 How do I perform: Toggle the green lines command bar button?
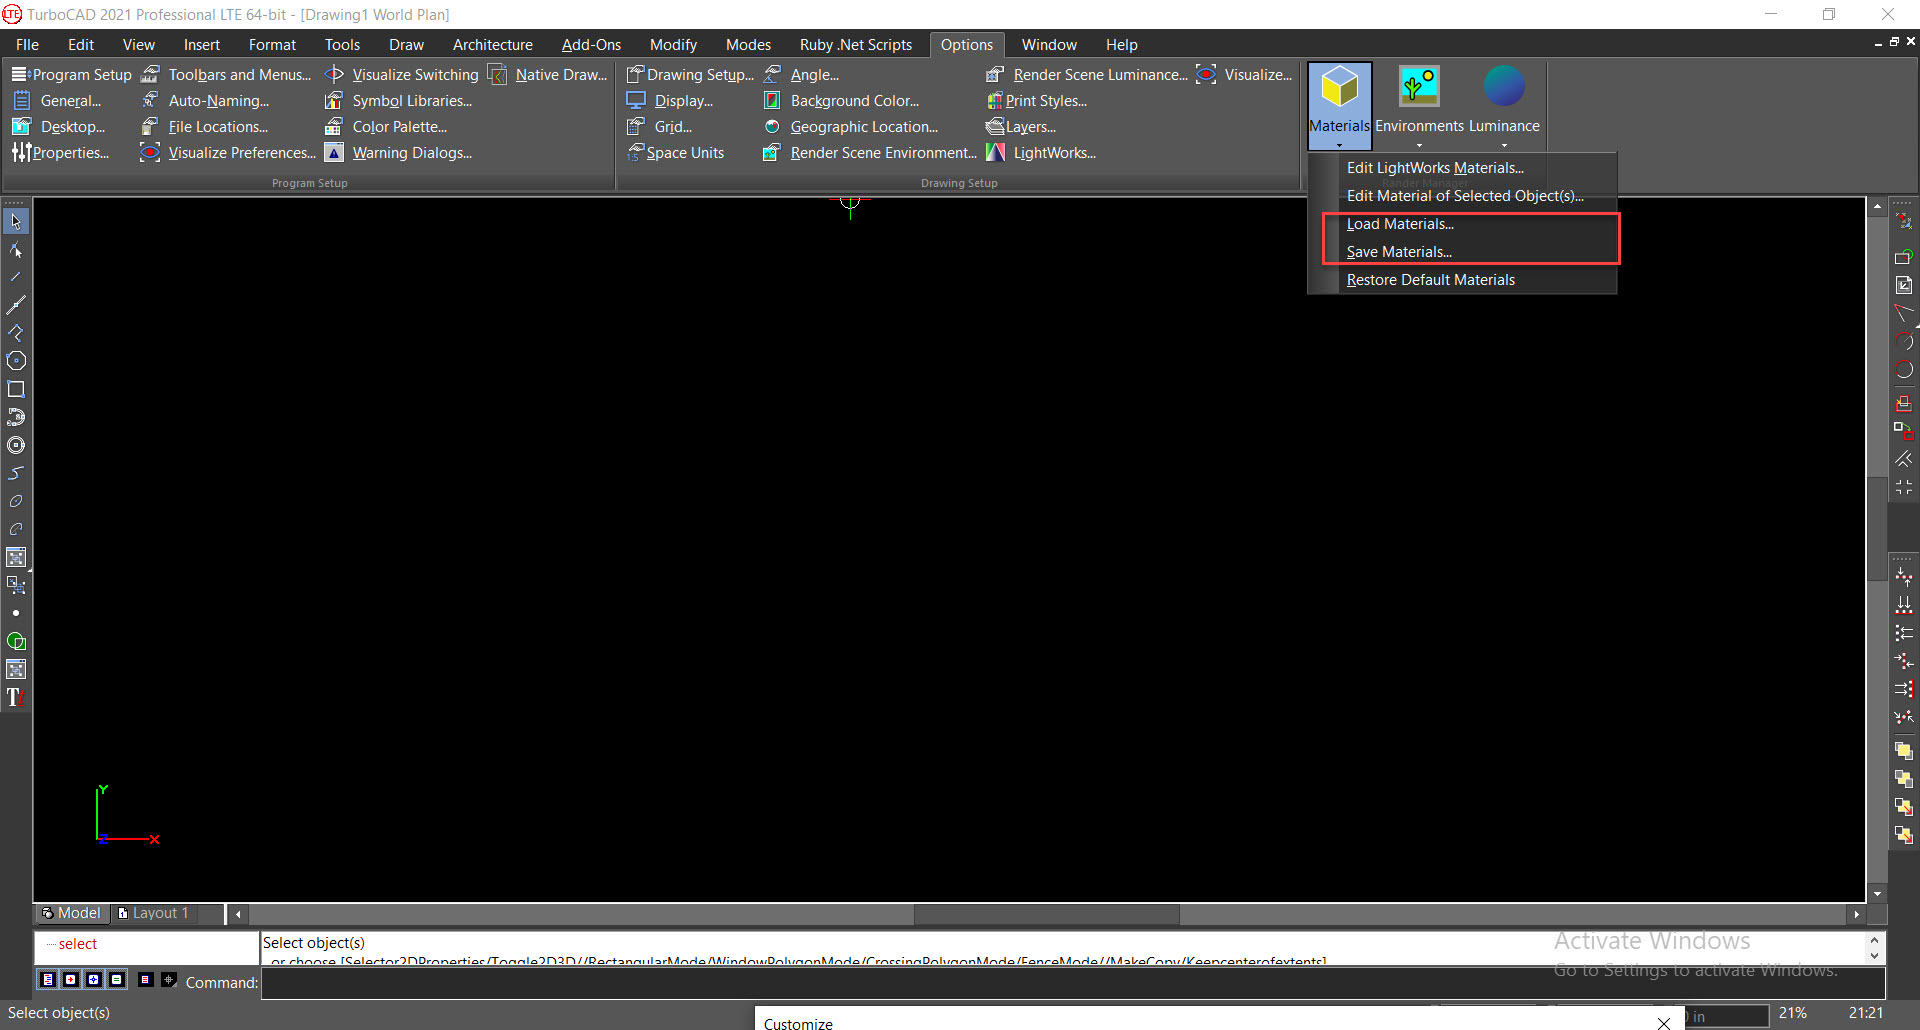tap(116, 980)
